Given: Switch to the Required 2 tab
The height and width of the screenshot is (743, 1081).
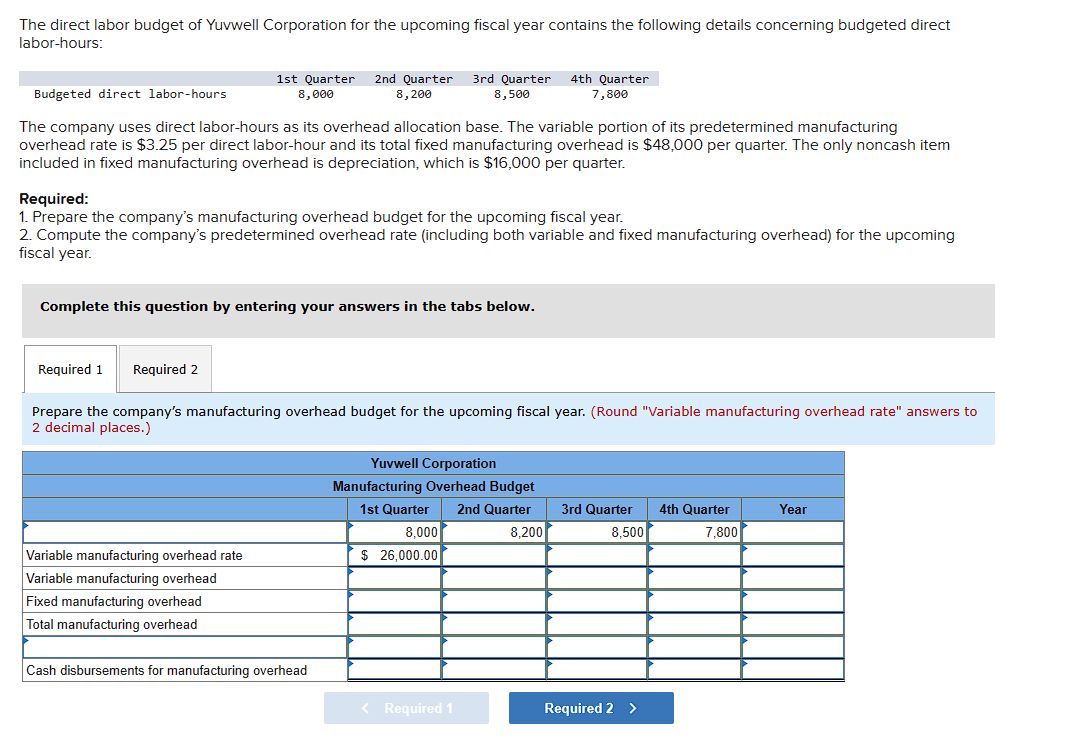Looking at the screenshot, I should (164, 369).
